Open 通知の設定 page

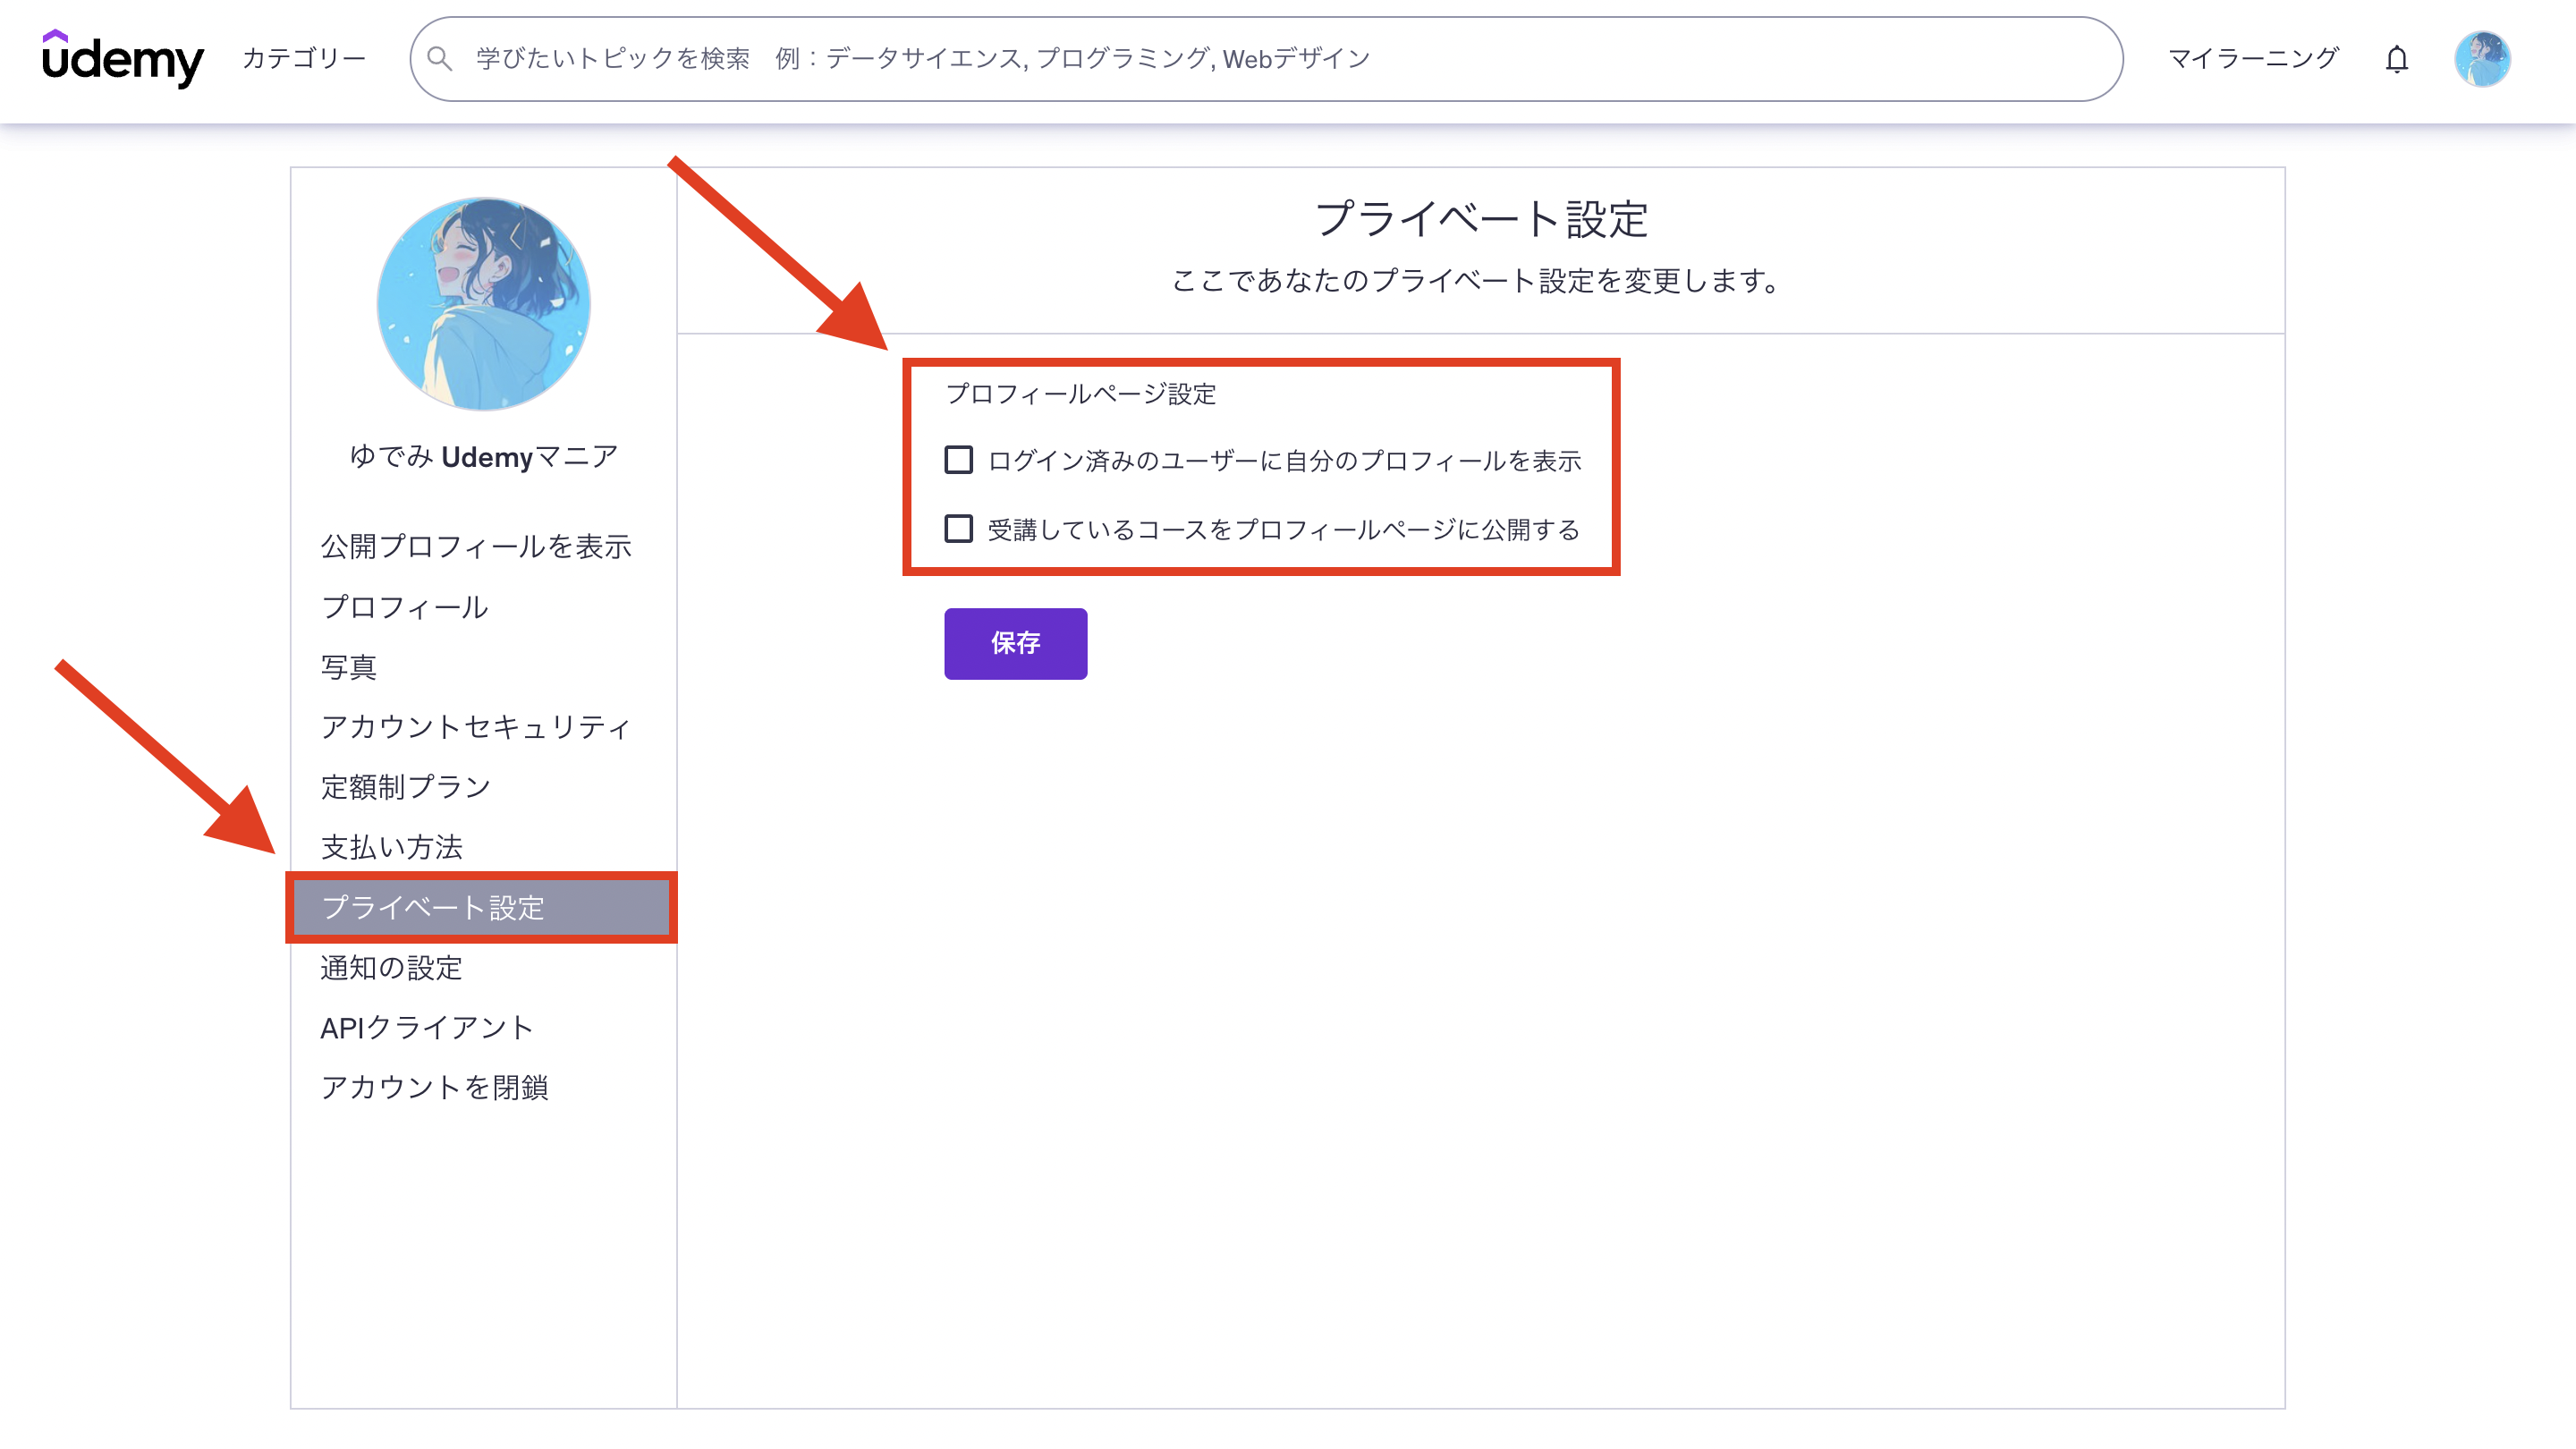(392, 967)
